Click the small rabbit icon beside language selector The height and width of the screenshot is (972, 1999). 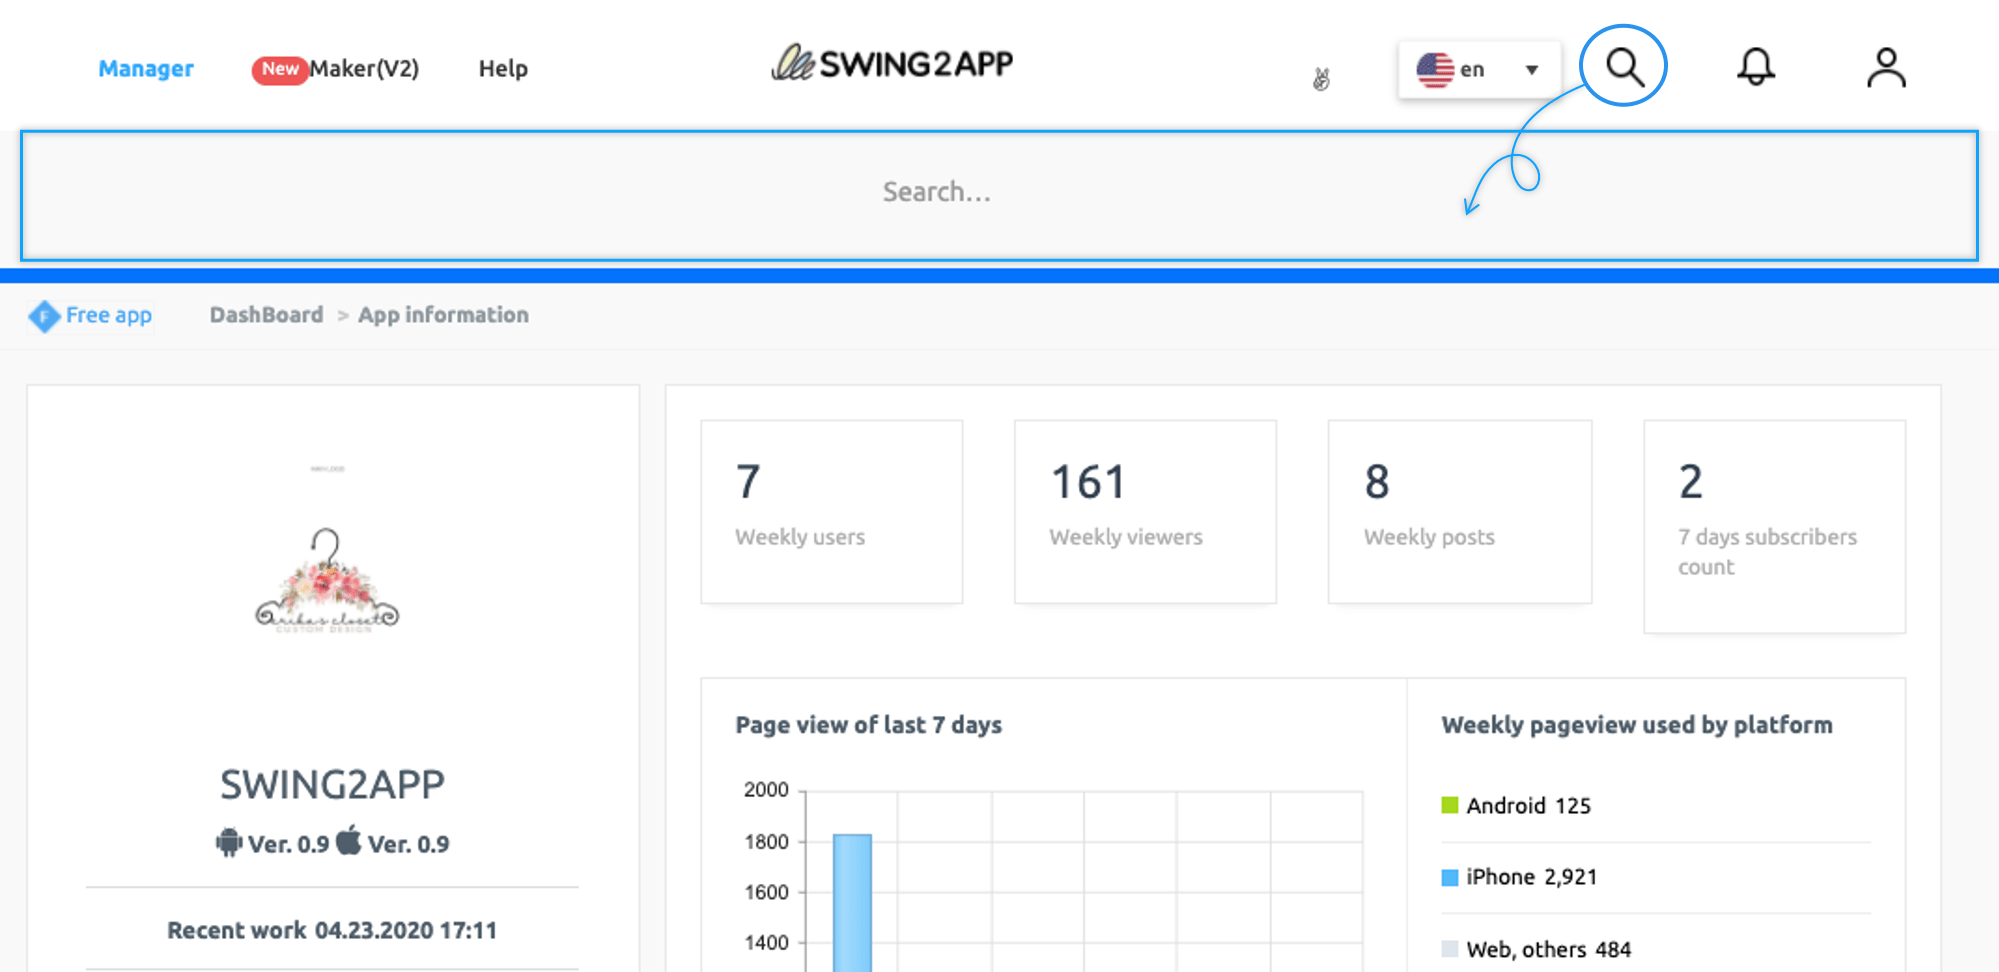1321,79
